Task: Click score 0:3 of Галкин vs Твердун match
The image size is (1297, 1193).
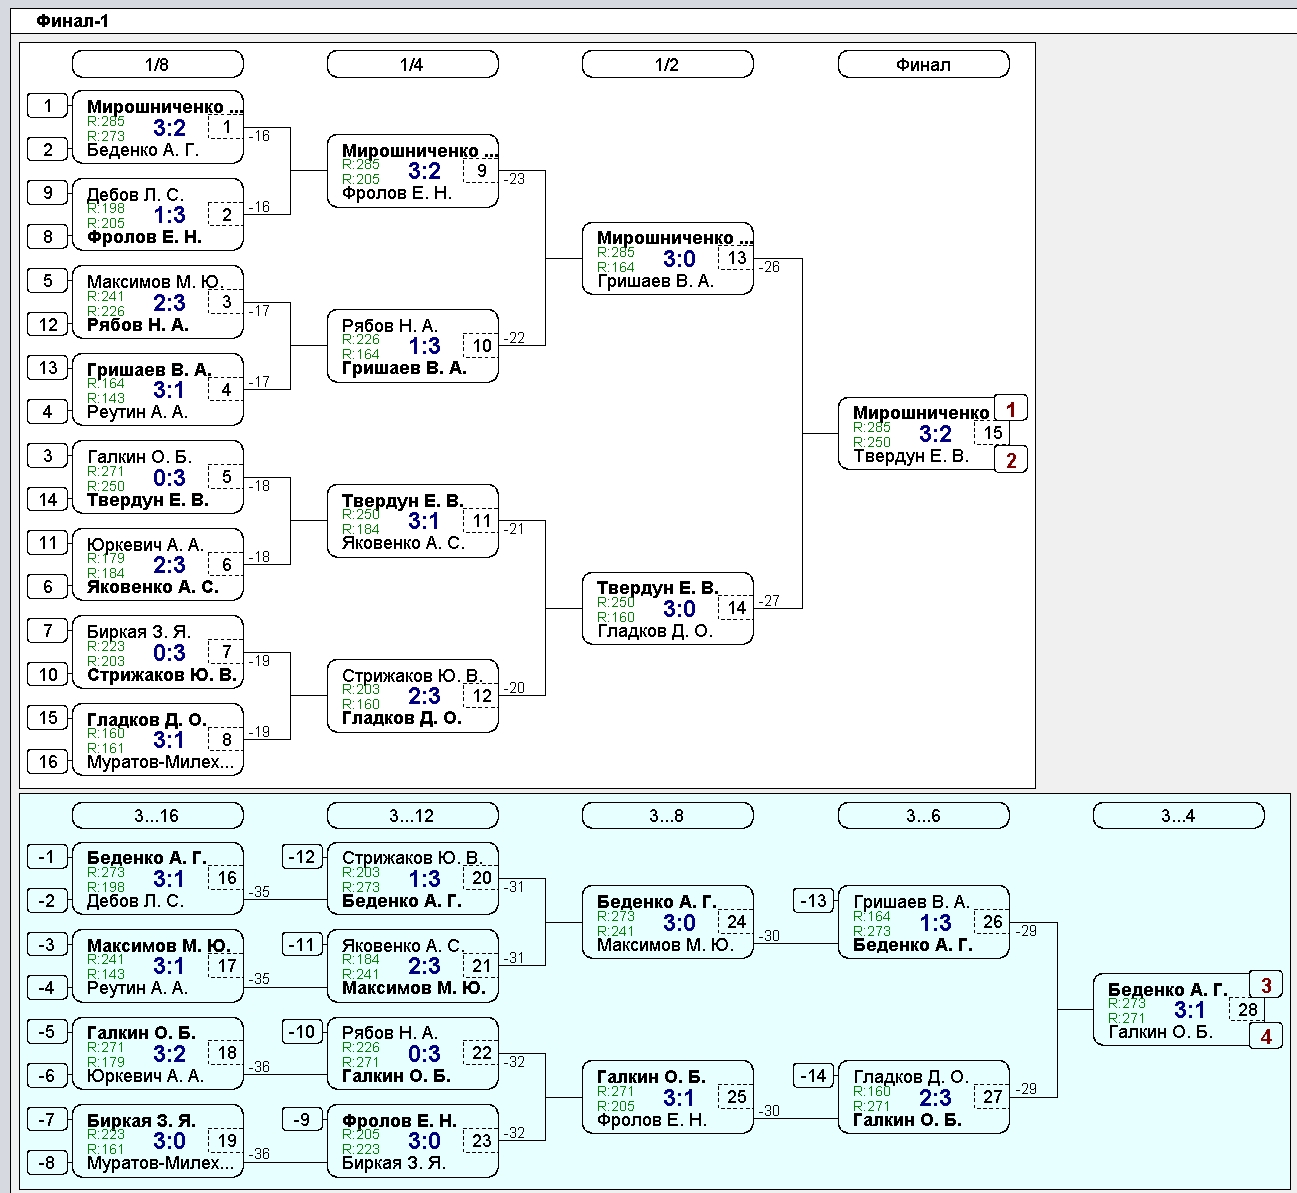Action: pos(169,478)
